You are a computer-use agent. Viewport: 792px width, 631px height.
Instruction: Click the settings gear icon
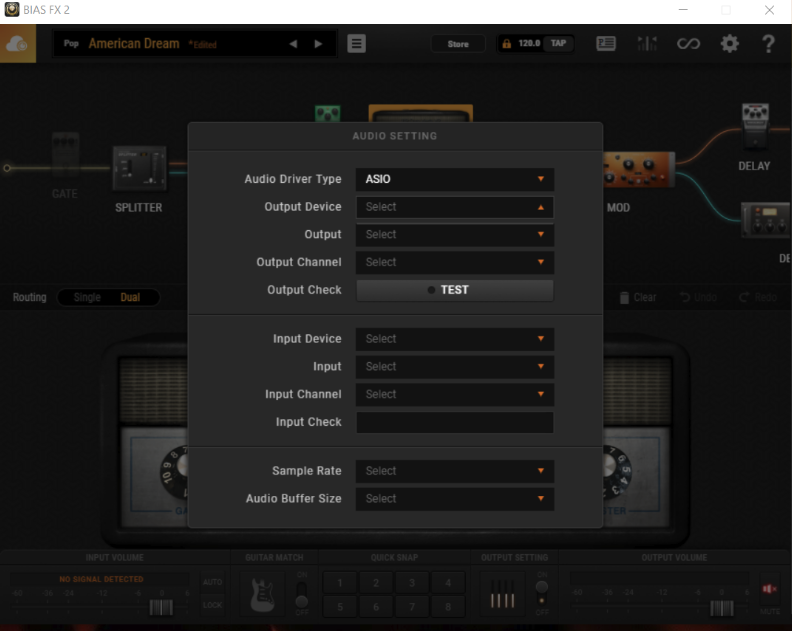[729, 44]
